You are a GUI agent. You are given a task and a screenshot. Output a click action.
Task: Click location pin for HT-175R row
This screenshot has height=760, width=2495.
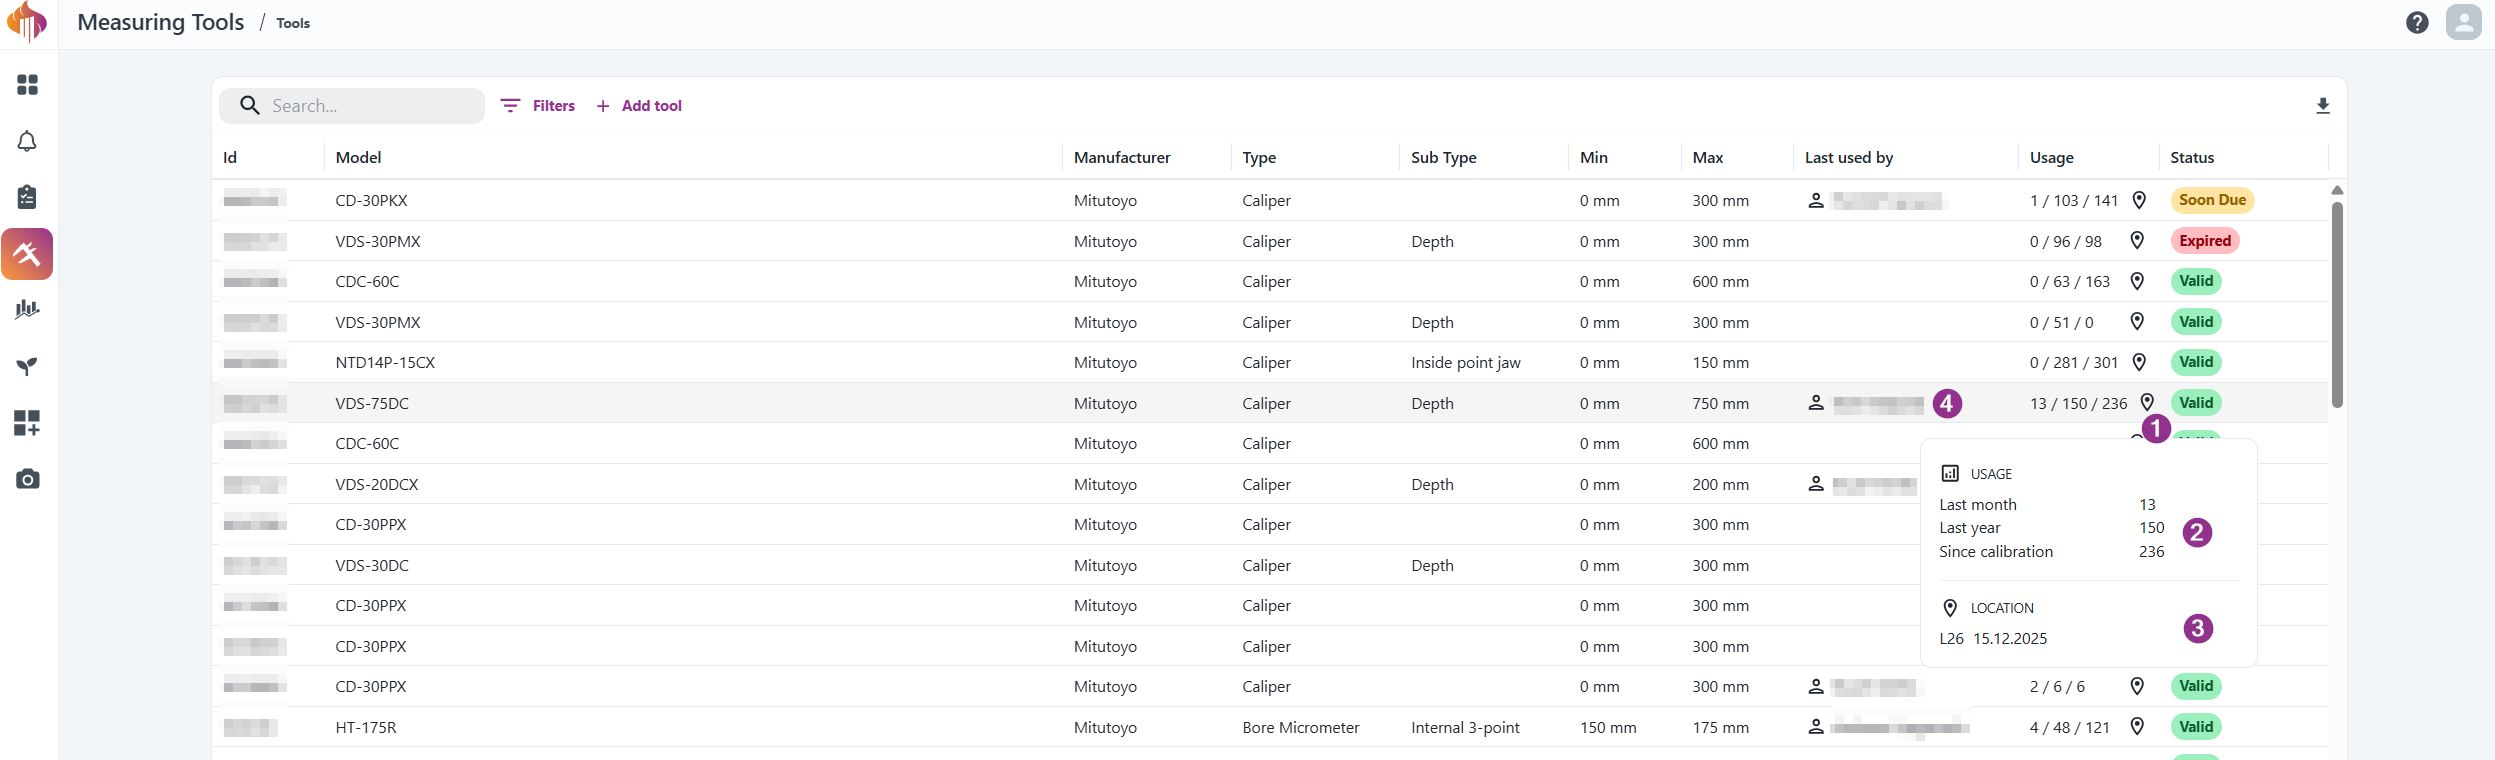point(2137,726)
